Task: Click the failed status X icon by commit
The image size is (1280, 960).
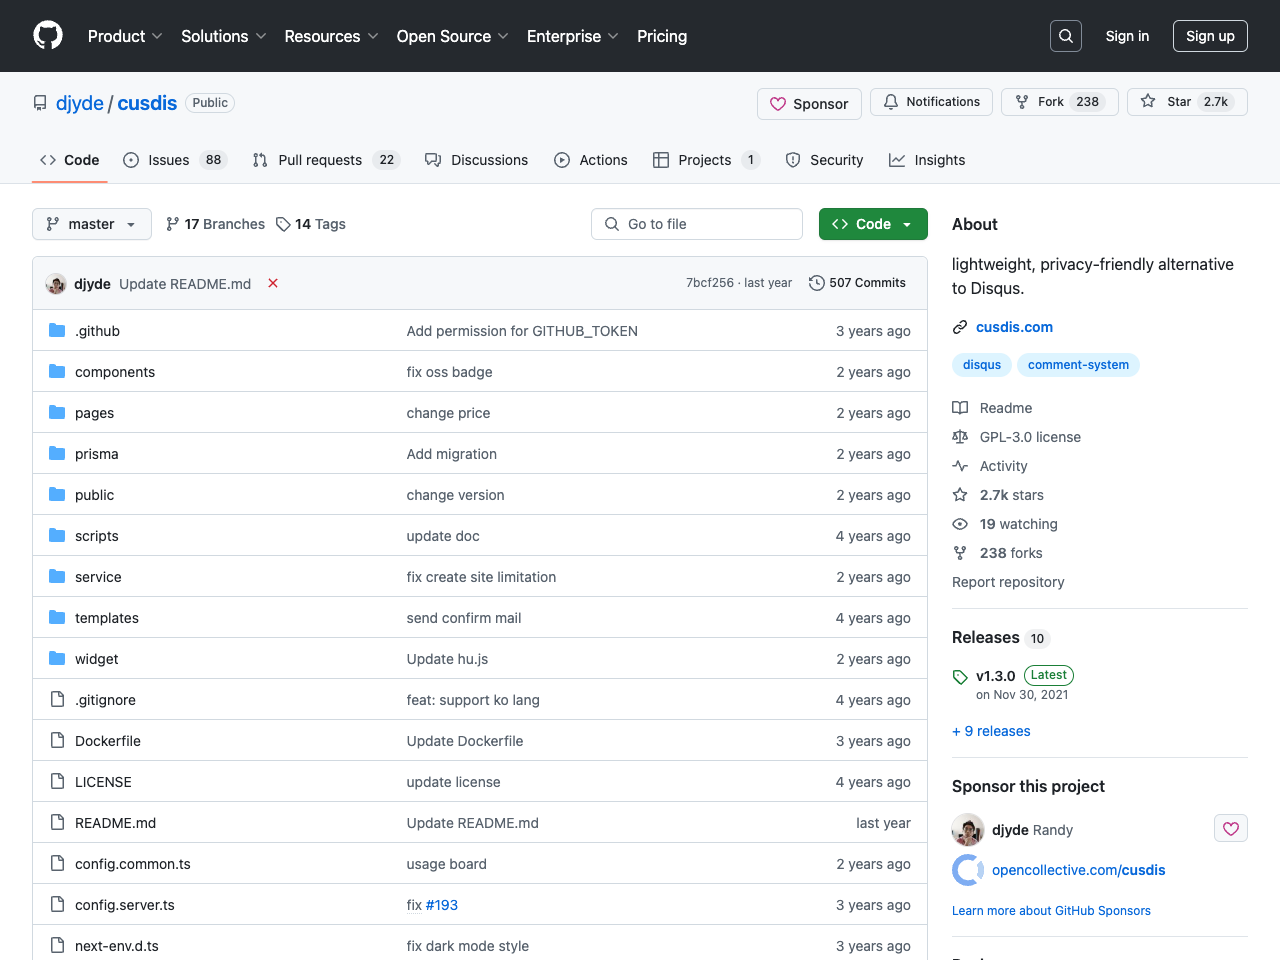Action: tap(273, 284)
